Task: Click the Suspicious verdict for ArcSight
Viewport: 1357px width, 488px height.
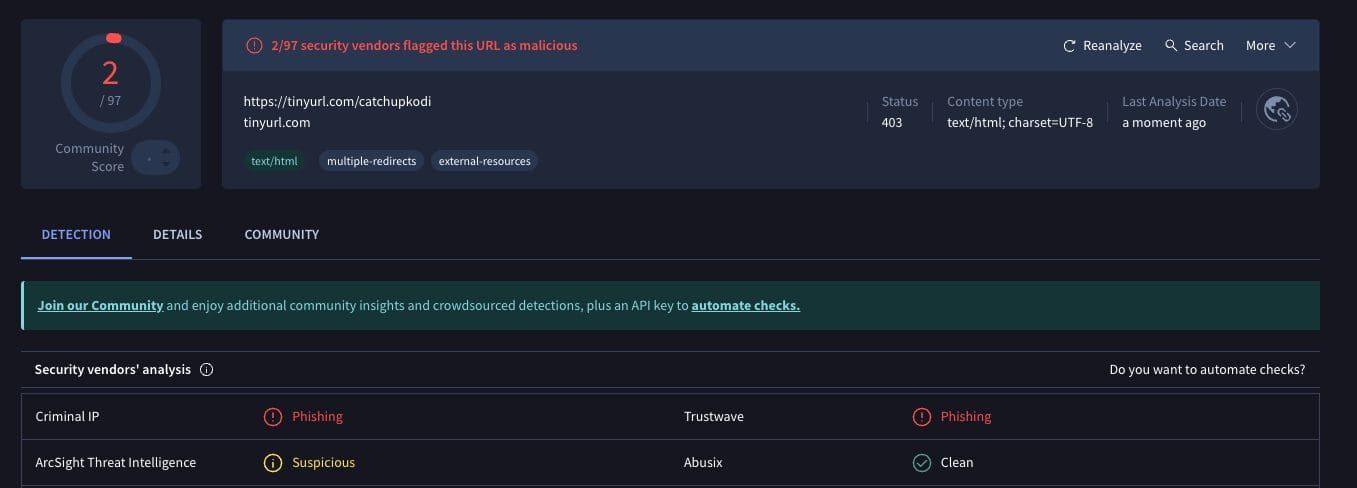Action: pos(323,463)
